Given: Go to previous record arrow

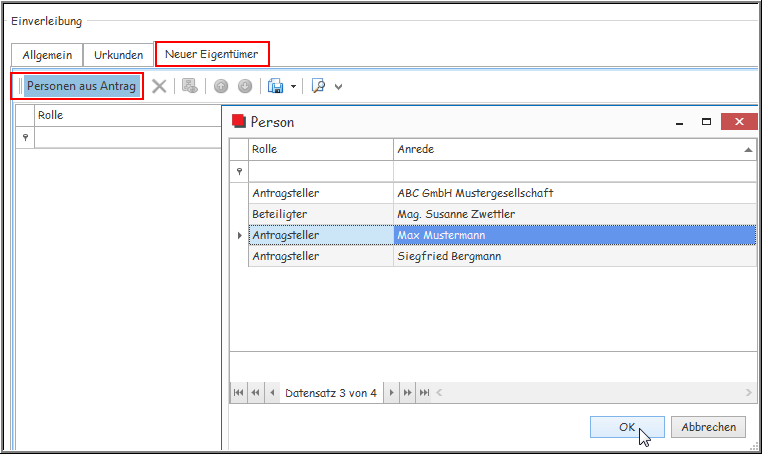Looking at the screenshot, I should (272, 392).
